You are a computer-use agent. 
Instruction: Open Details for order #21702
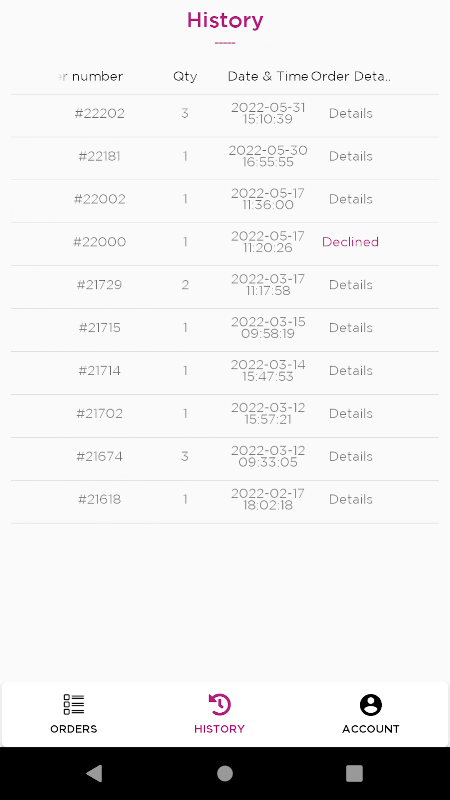[x=351, y=413]
